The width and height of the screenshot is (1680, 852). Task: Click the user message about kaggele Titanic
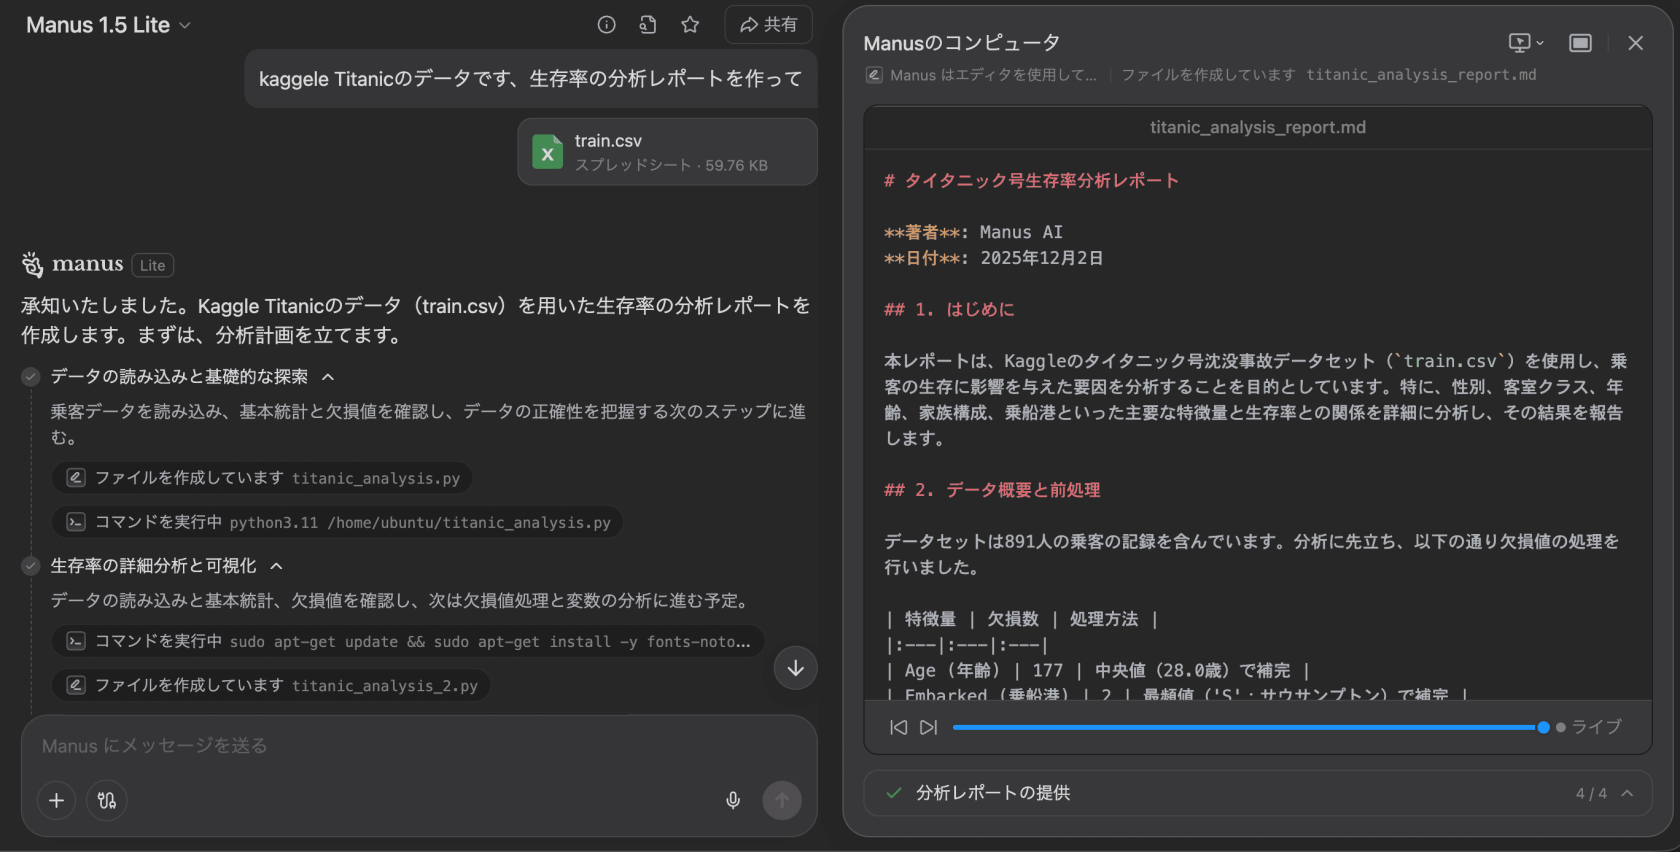tap(530, 79)
